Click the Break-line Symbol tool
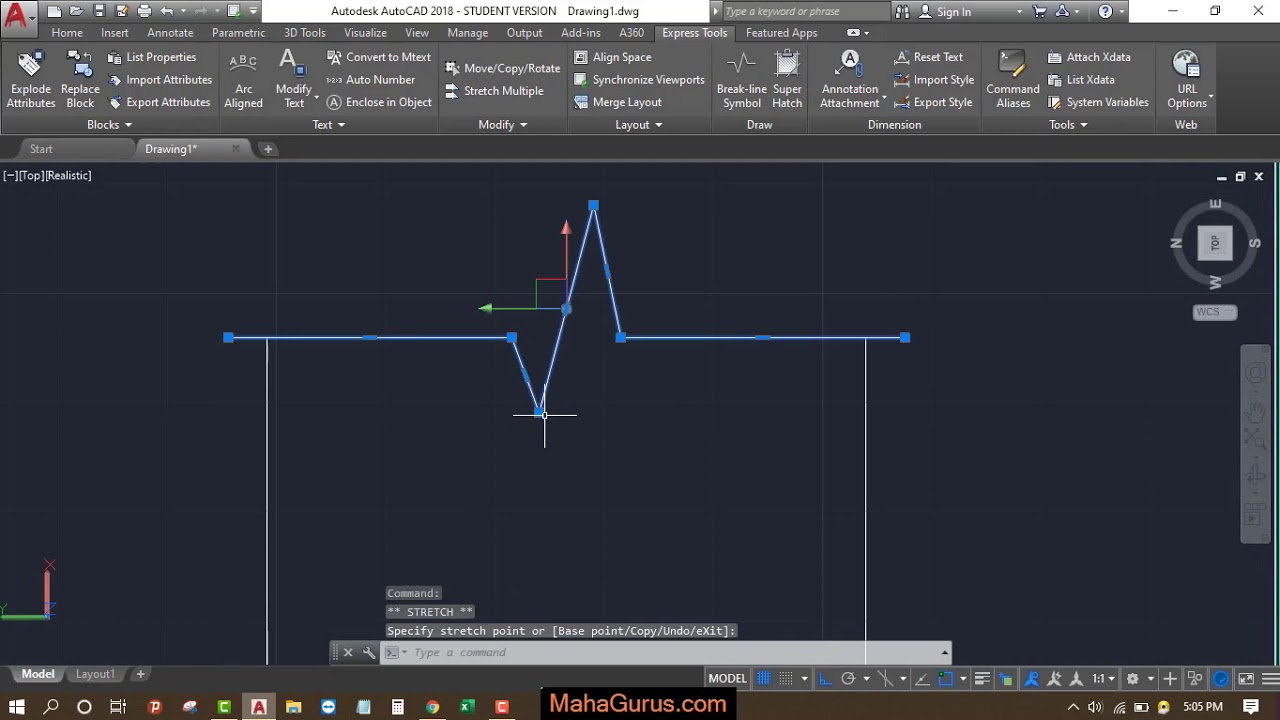The height and width of the screenshot is (720, 1280). pyautogui.click(x=742, y=79)
